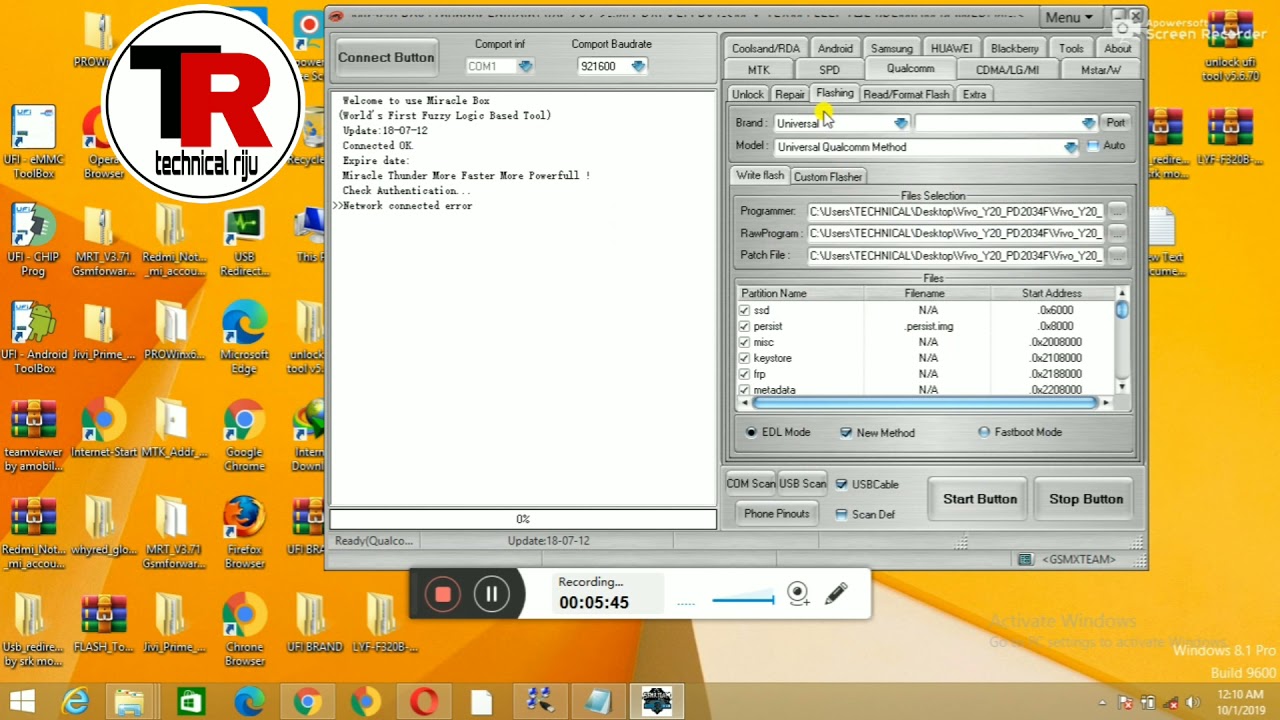Select the FLASH_To archive on desktop
This screenshot has width=1280, height=720.
104,623
